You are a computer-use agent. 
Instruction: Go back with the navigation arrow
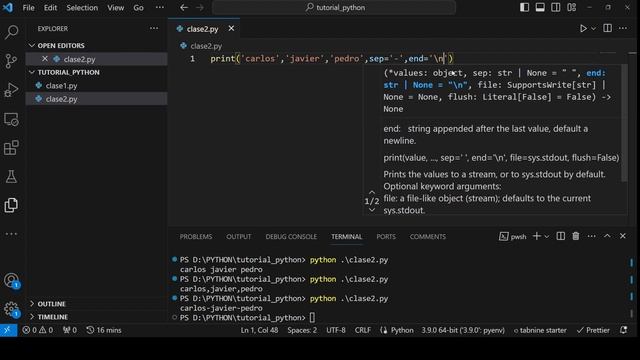click(184, 7)
